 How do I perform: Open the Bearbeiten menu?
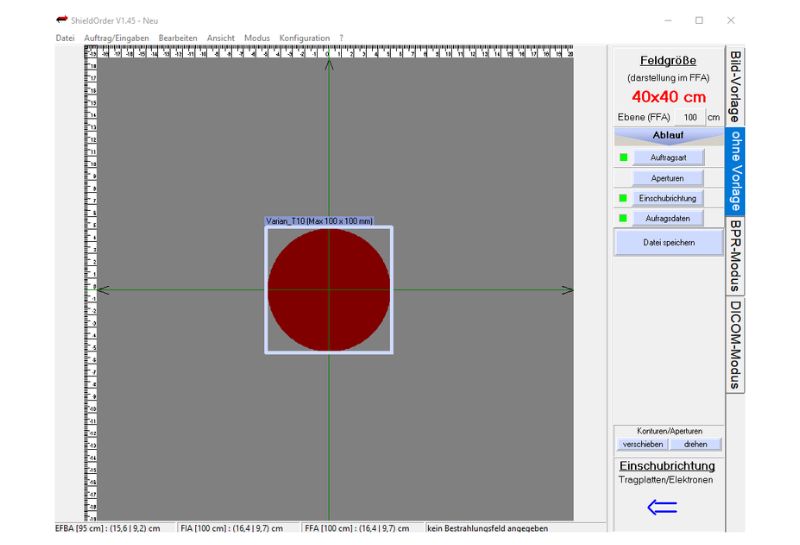coord(179,38)
